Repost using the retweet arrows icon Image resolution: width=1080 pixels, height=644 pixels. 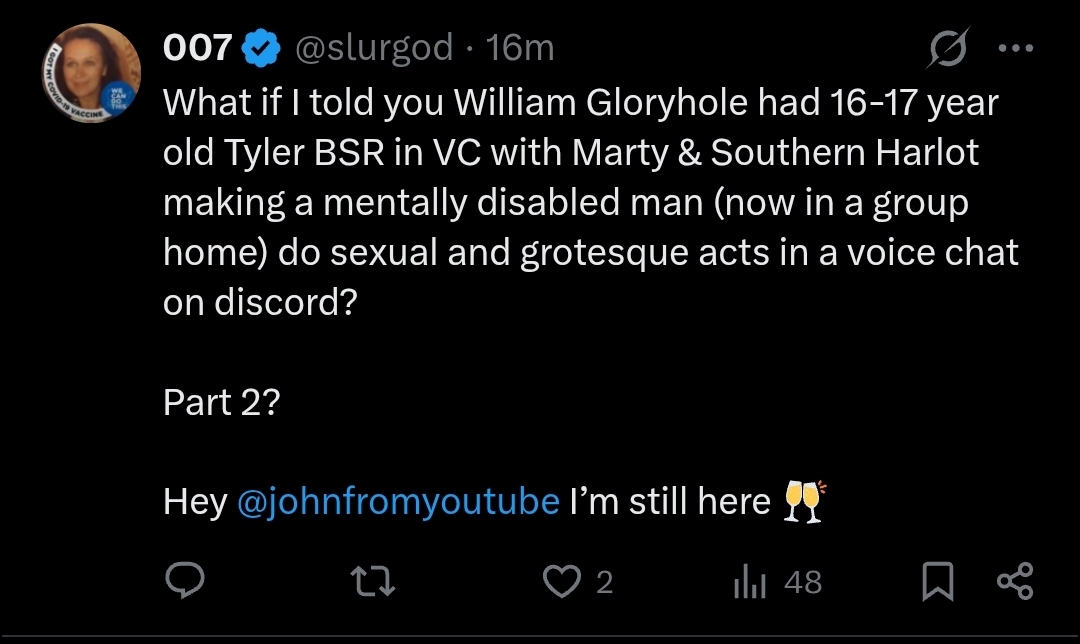(x=373, y=581)
